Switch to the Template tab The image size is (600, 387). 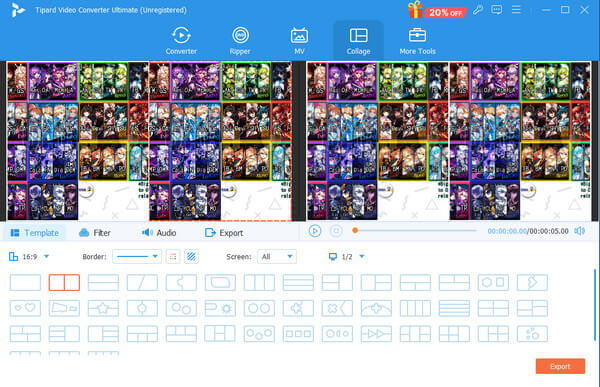(x=34, y=233)
